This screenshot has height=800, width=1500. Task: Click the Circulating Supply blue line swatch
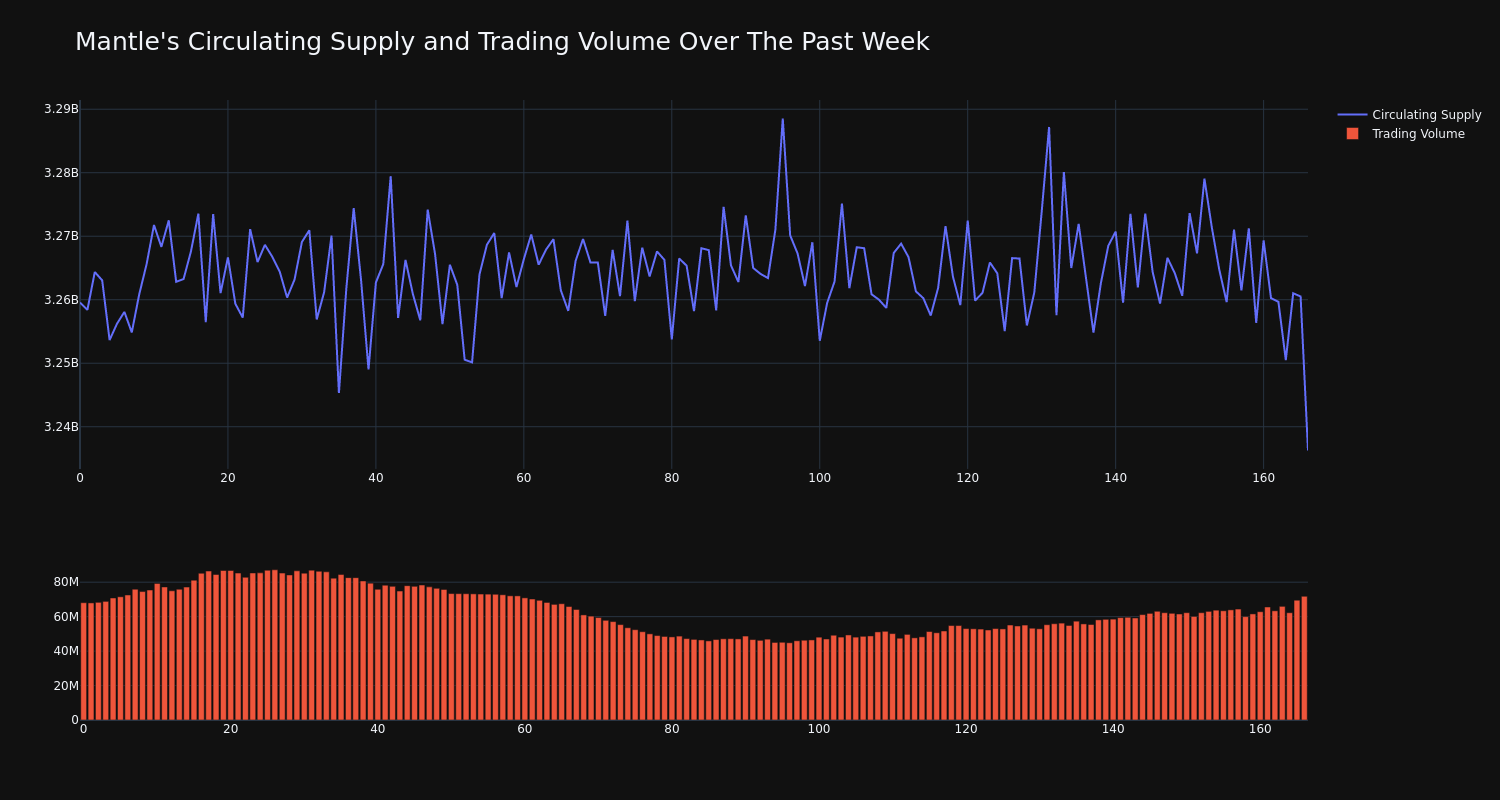pyautogui.click(x=1352, y=115)
